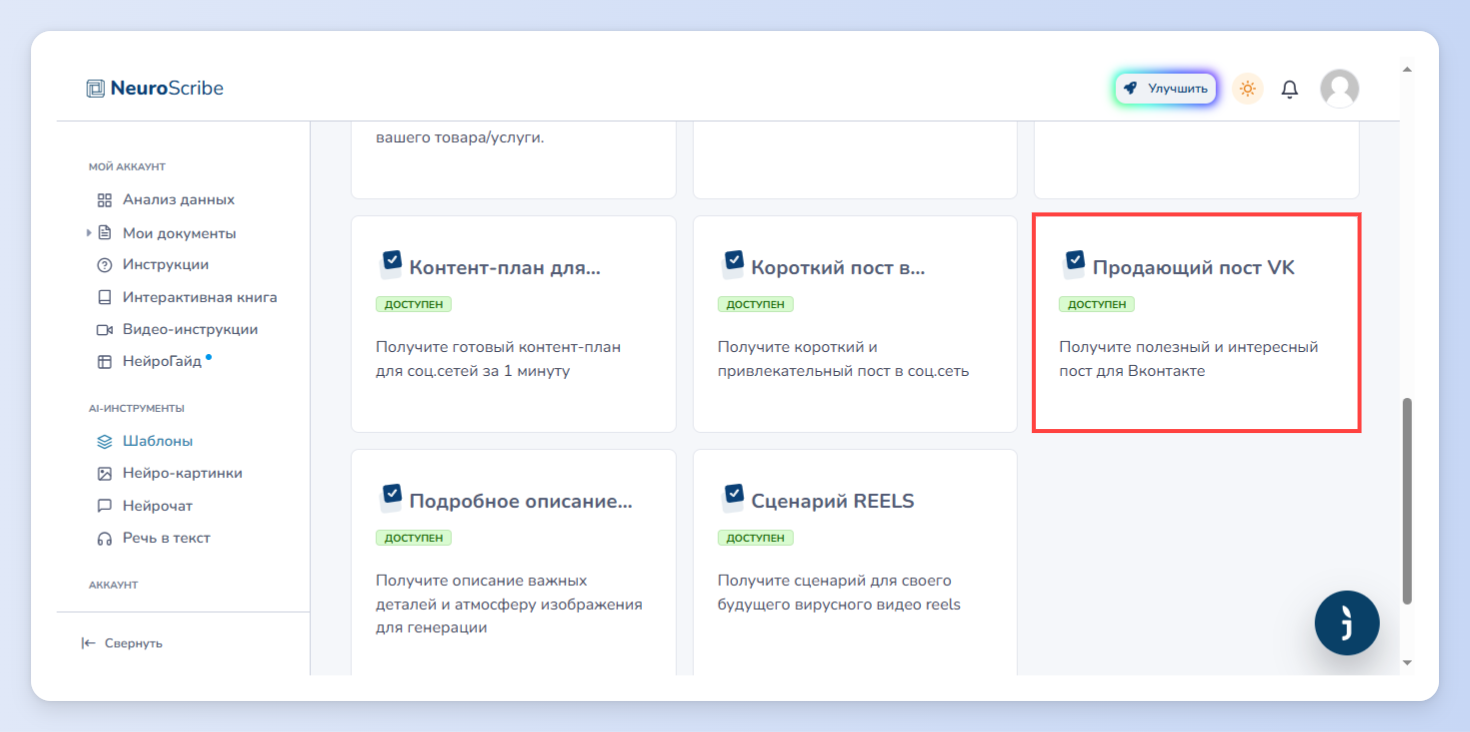Click the Речь в текст headphones icon
1470x732 pixels.
tap(104, 538)
